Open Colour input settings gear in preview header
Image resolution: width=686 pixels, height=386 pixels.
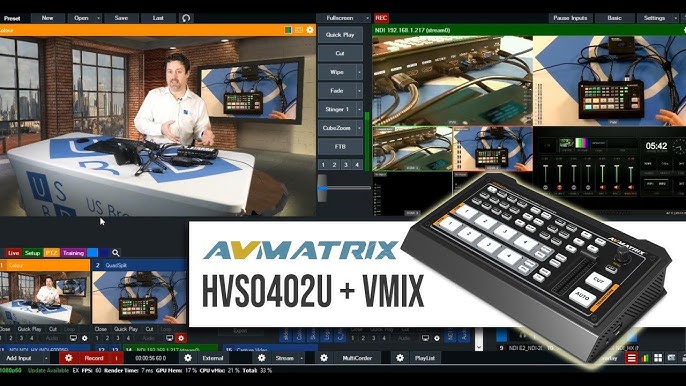pos(310,30)
